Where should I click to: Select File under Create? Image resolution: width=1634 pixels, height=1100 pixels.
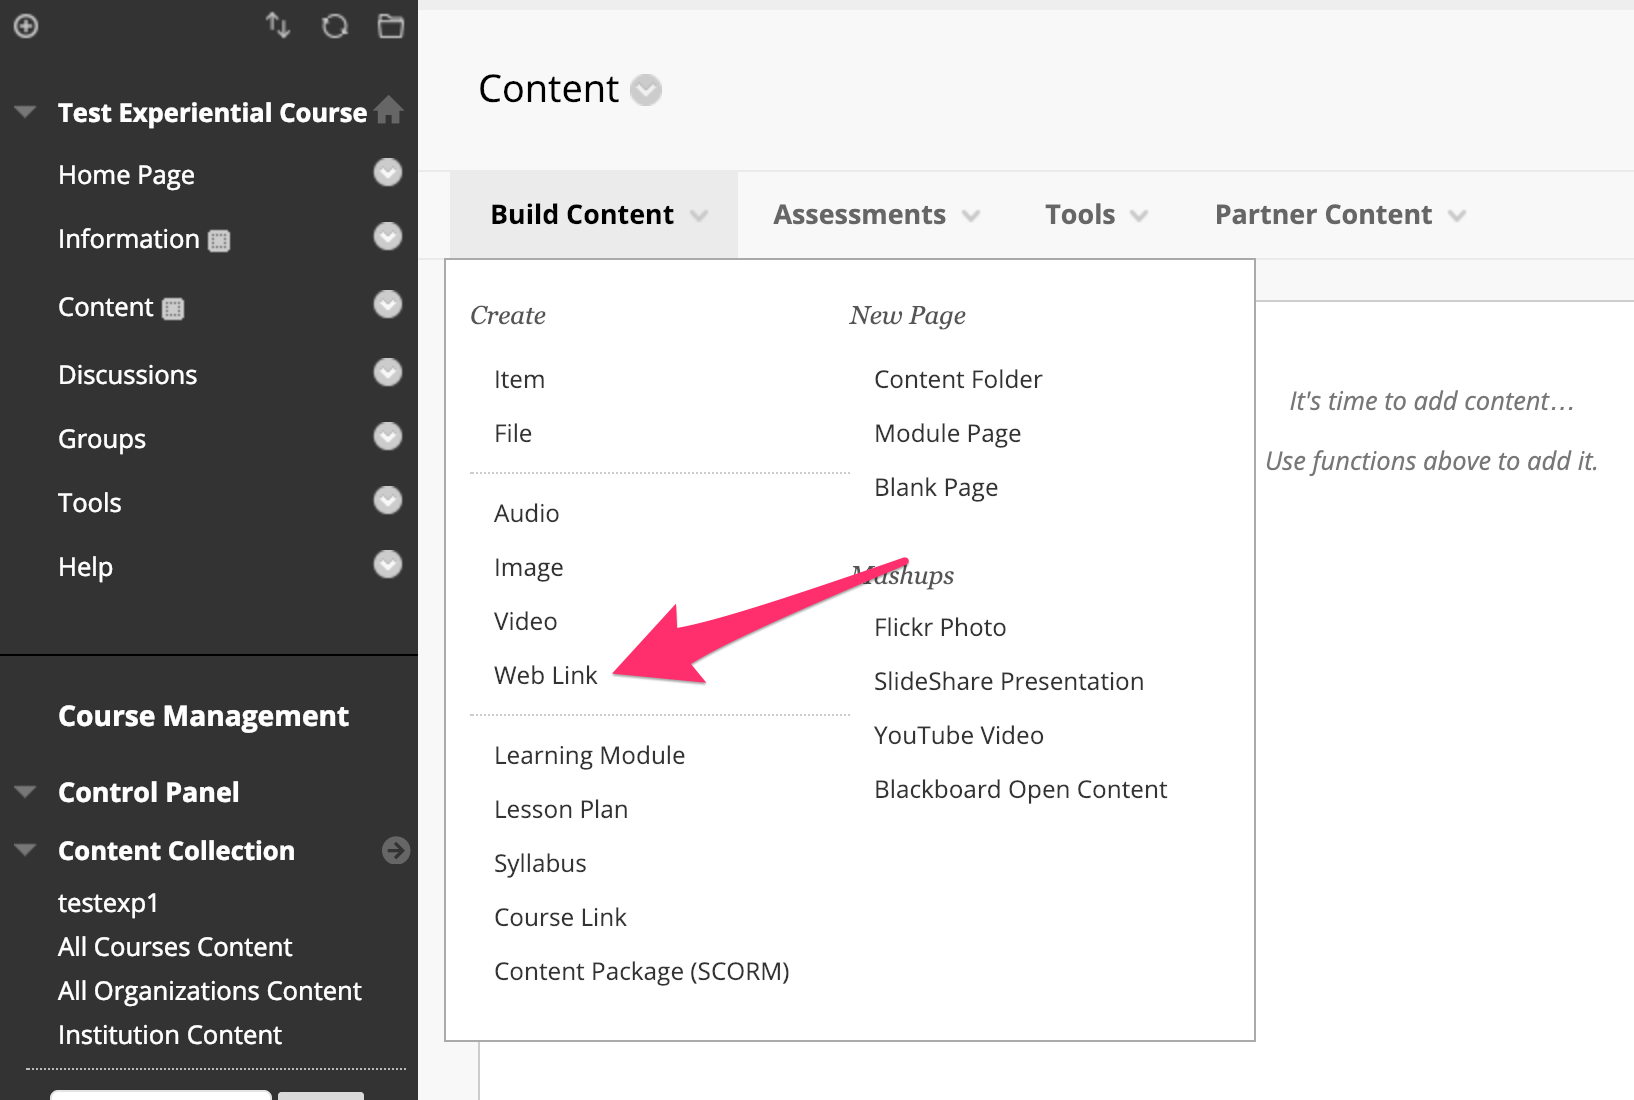point(513,434)
